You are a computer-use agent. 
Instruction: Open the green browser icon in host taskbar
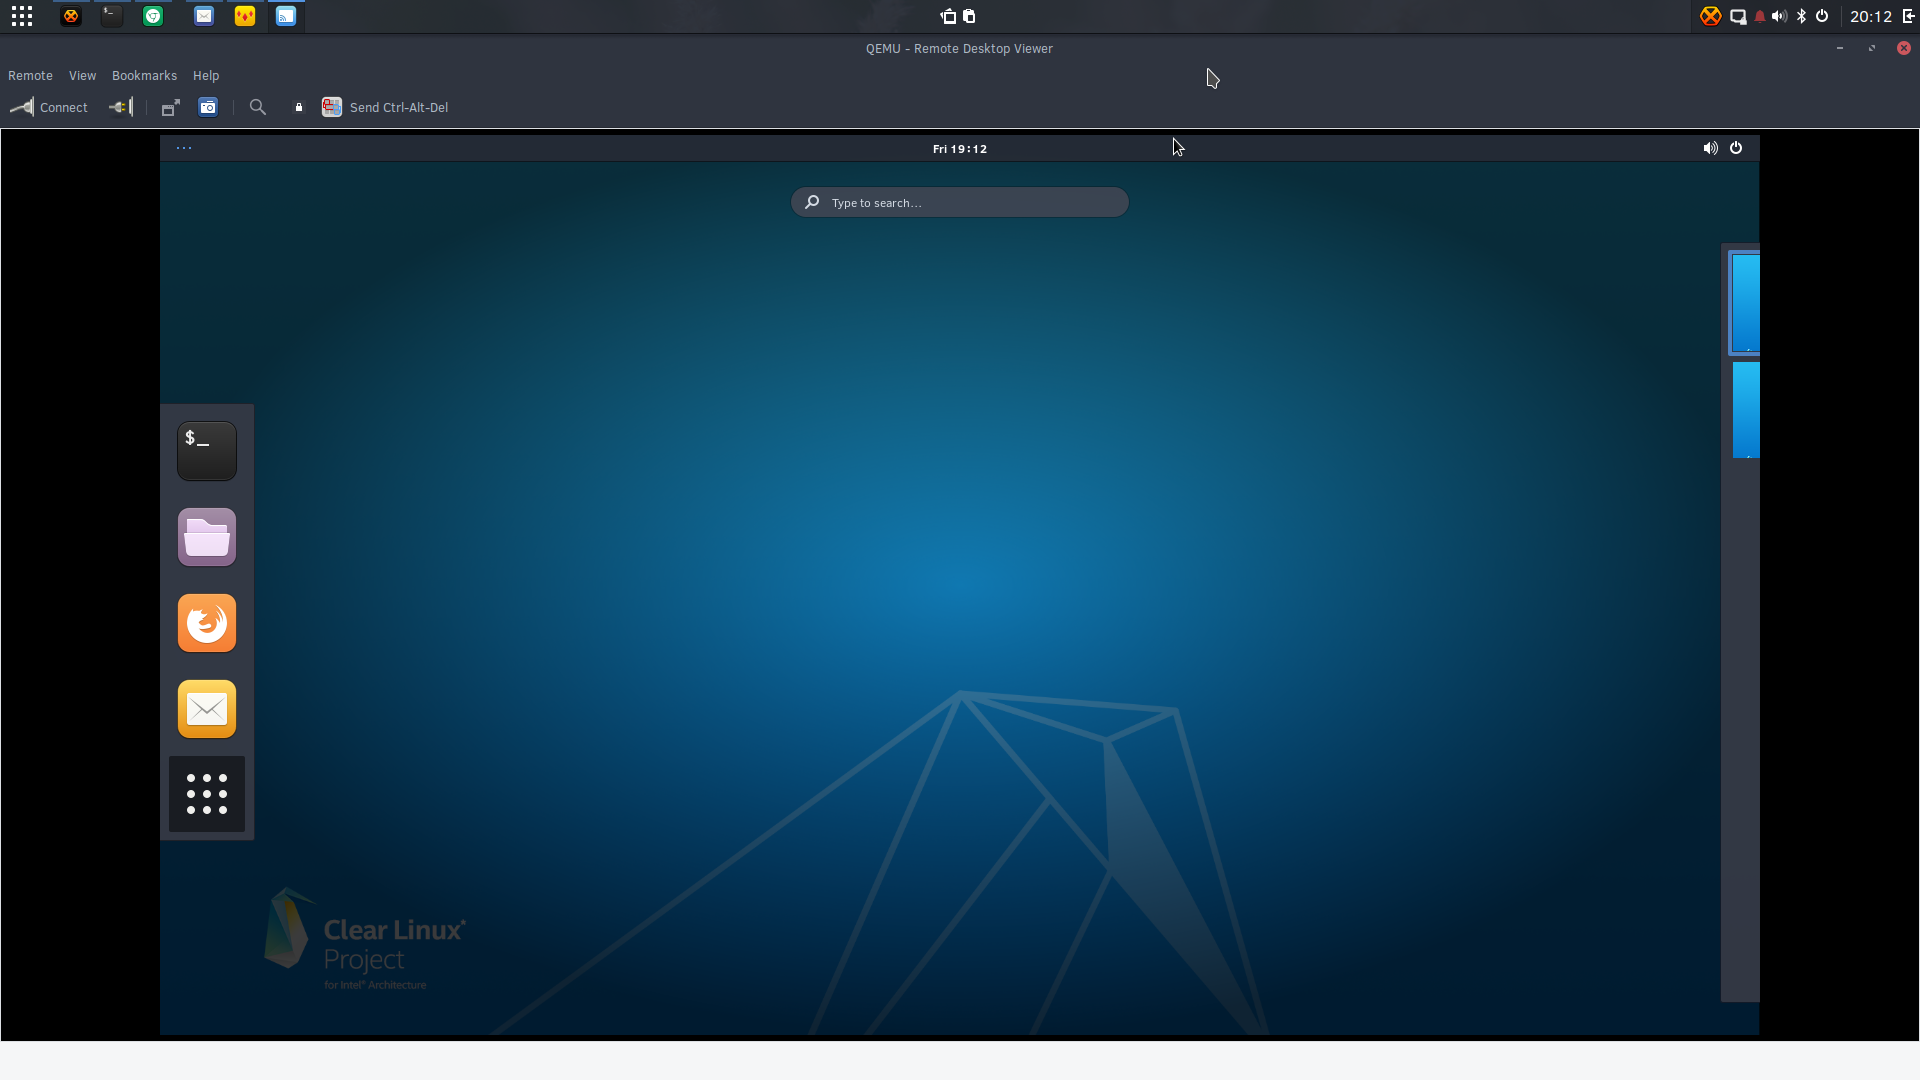pos(153,16)
